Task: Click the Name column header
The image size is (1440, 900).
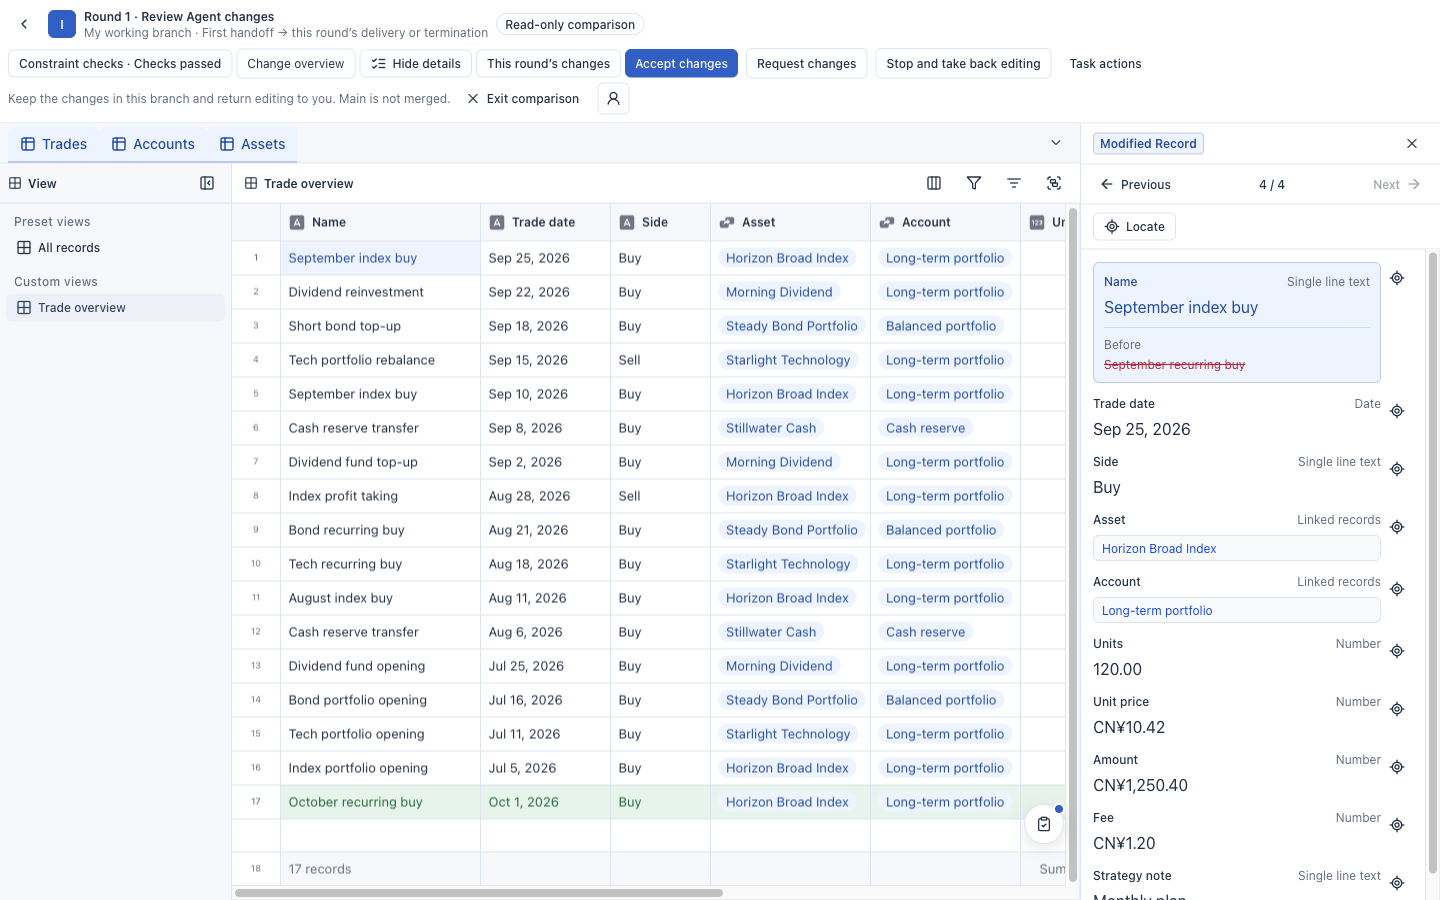Action: pyautogui.click(x=380, y=223)
